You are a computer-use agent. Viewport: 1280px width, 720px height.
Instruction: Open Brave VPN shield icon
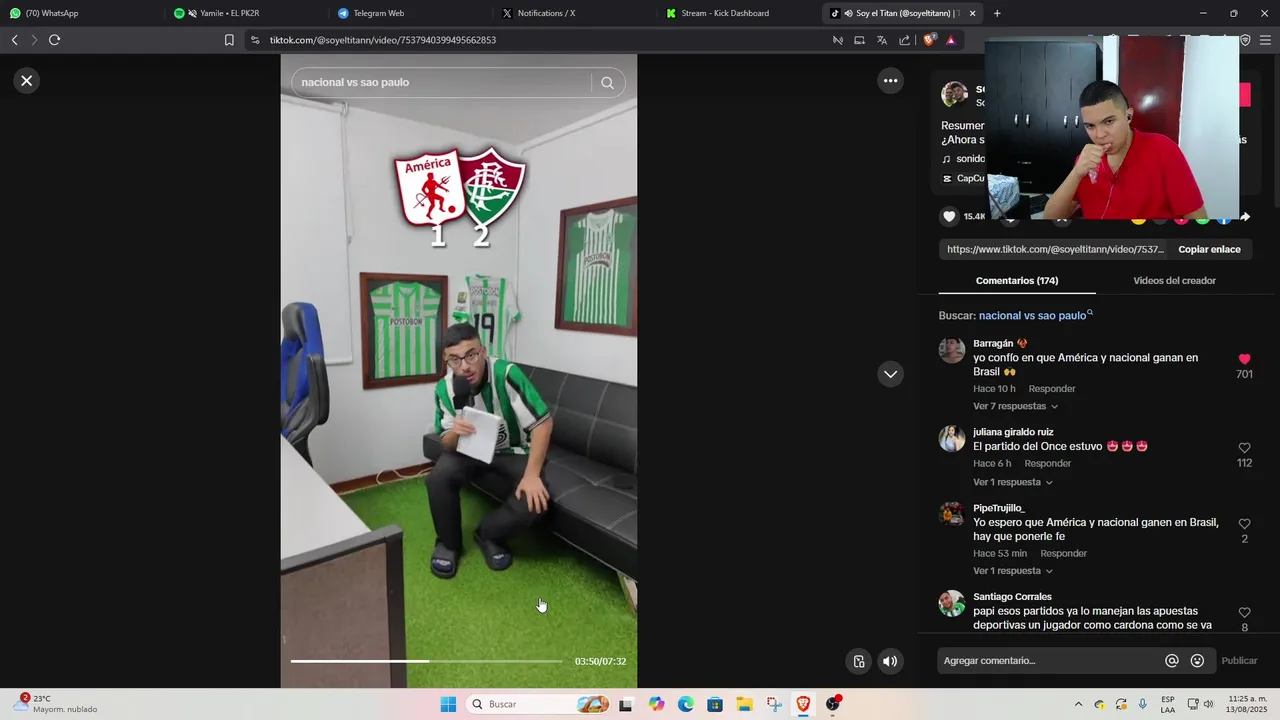pos(1245,40)
